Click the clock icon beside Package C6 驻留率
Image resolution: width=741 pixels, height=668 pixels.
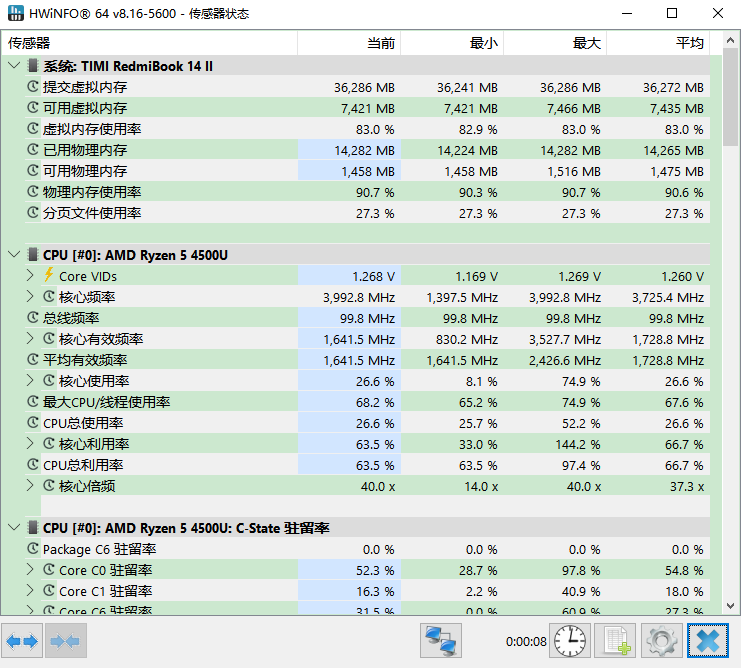(33, 548)
